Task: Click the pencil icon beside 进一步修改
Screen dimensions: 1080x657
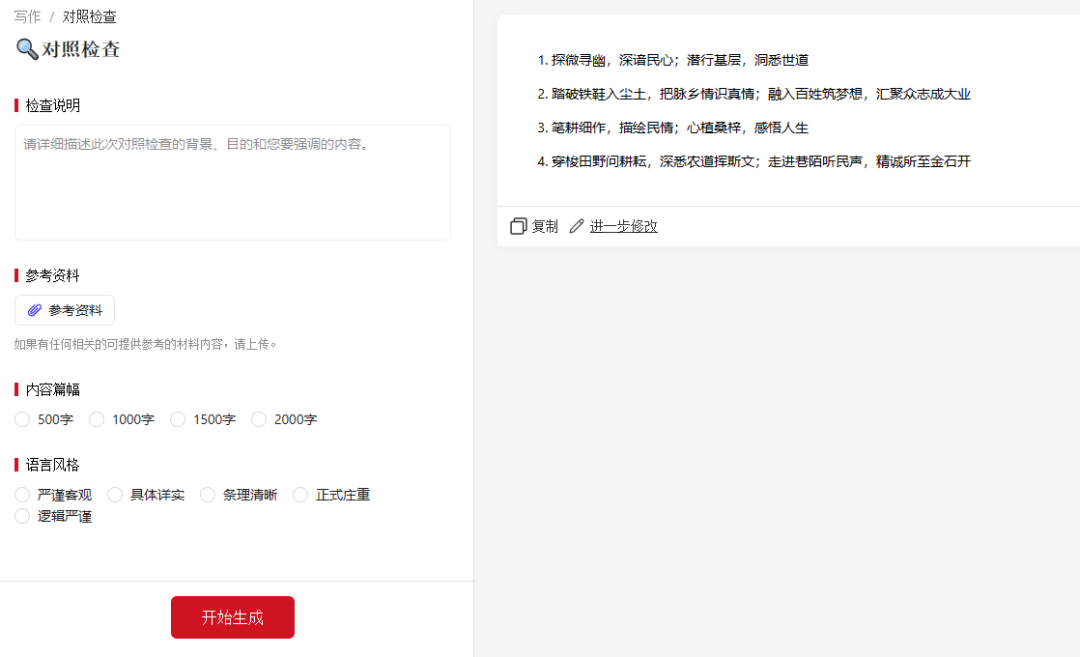Action: tap(576, 226)
